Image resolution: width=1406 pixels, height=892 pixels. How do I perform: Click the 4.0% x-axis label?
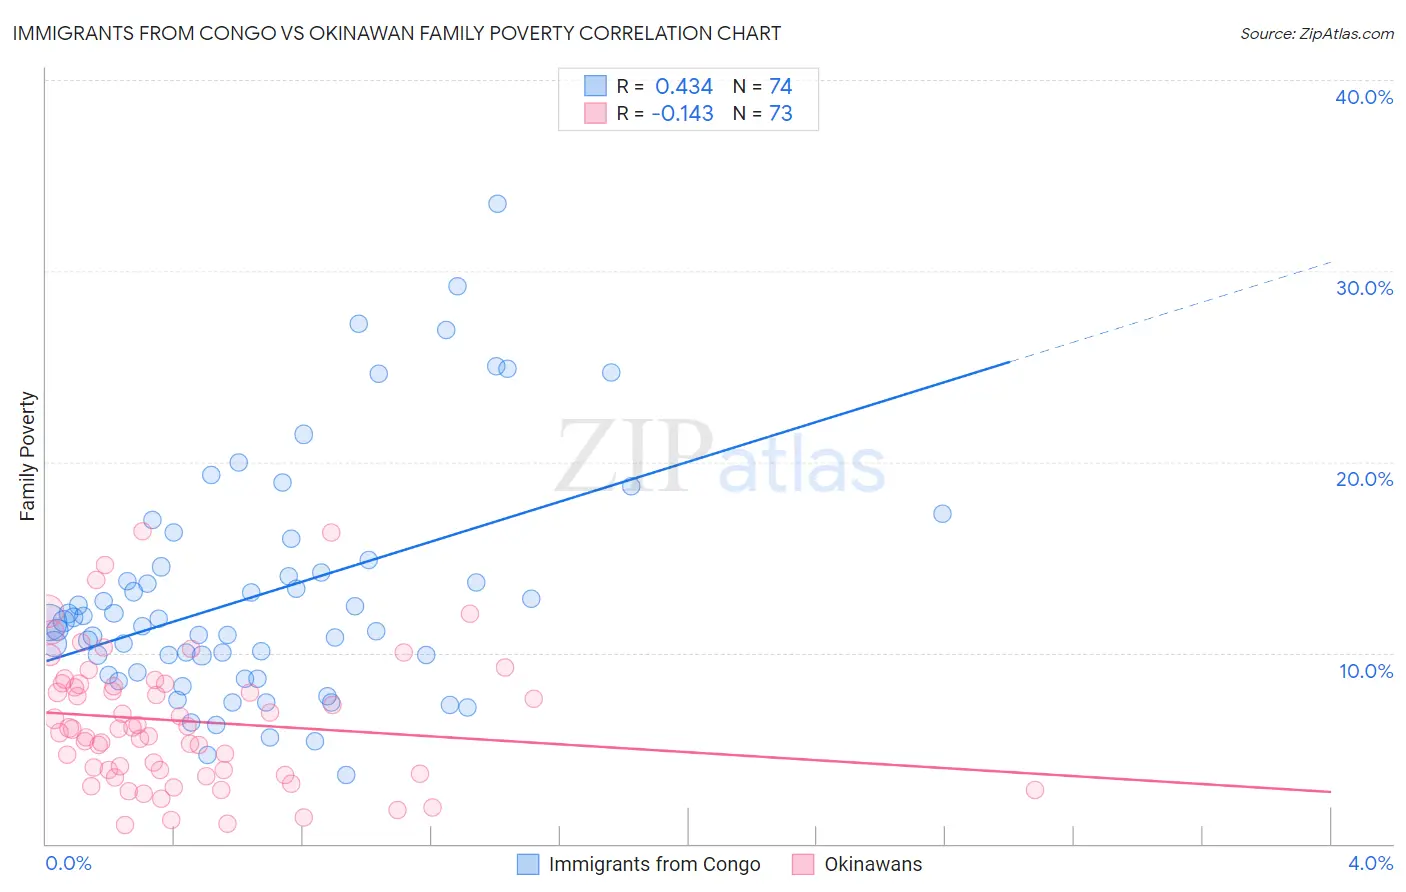point(1370,863)
